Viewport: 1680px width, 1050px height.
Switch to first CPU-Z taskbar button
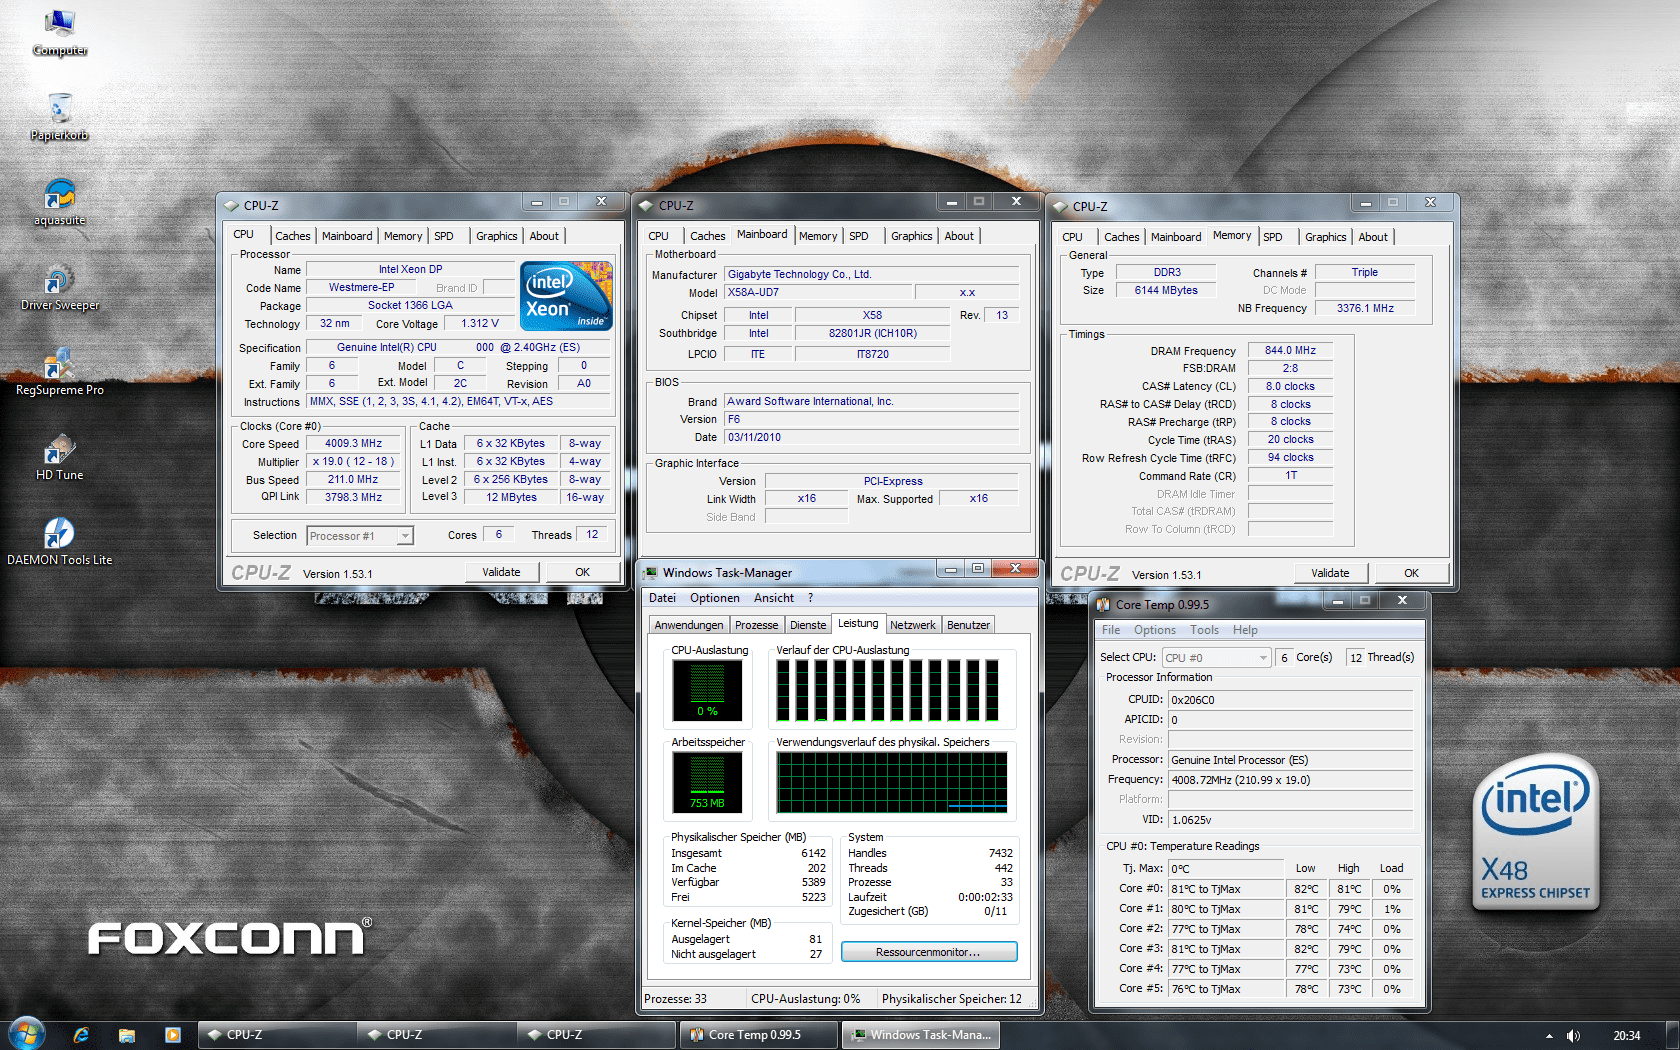tap(278, 1035)
